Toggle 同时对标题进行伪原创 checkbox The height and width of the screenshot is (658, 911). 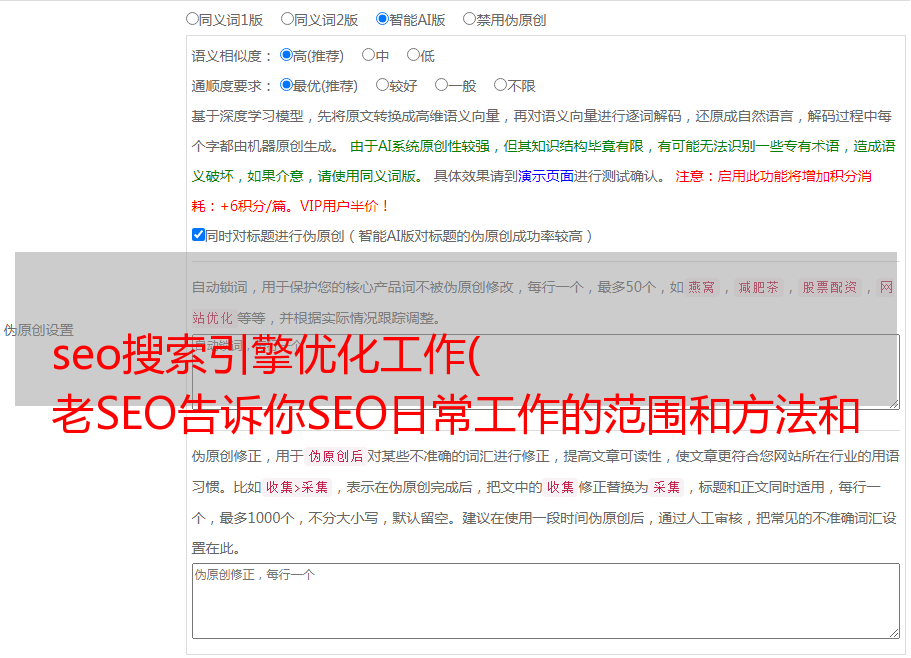click(x=198, y=235)
